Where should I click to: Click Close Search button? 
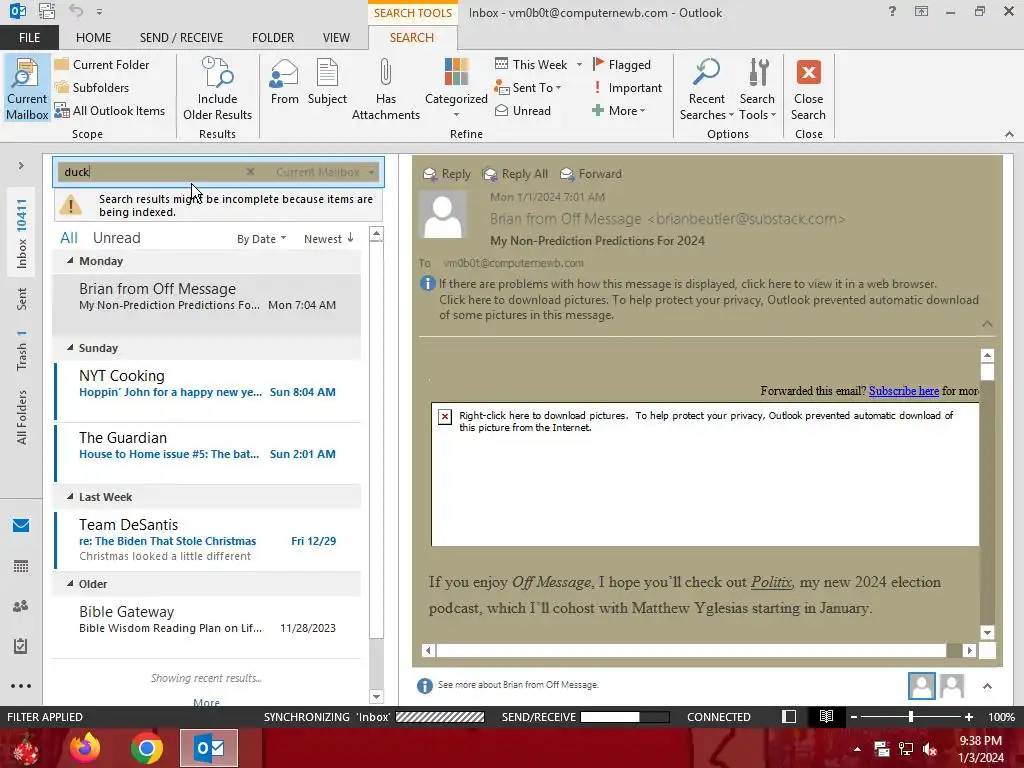[x=808, y=89]
